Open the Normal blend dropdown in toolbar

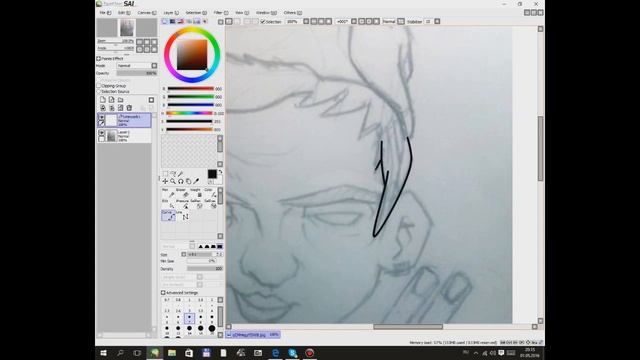393,21
